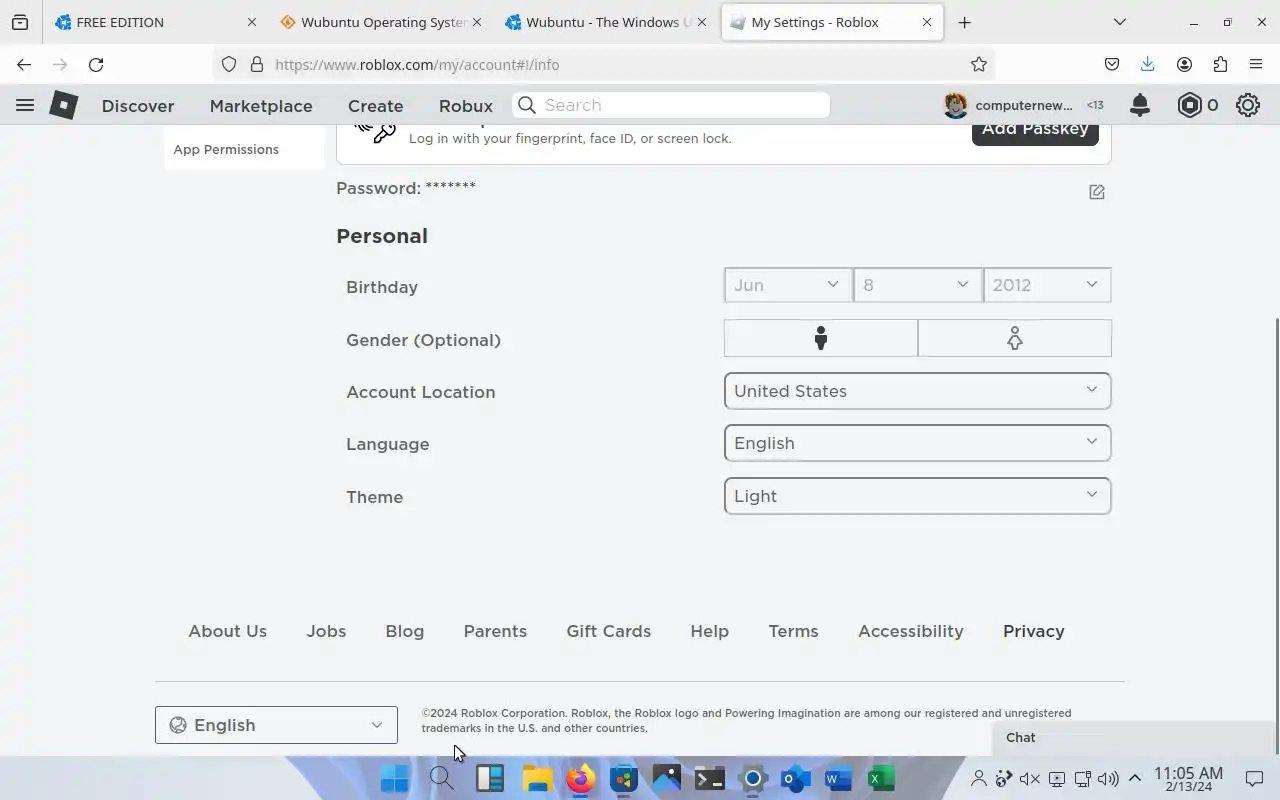1280x800 pixels.
Task: Open the Firefox extensions puzzle icon
Action: coord(1220,64)
